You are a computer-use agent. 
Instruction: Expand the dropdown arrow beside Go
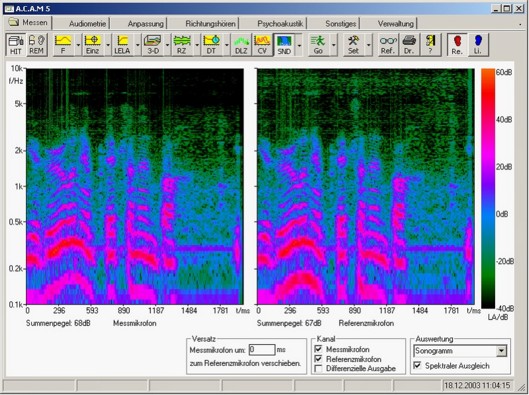click(x=334, y=45)
